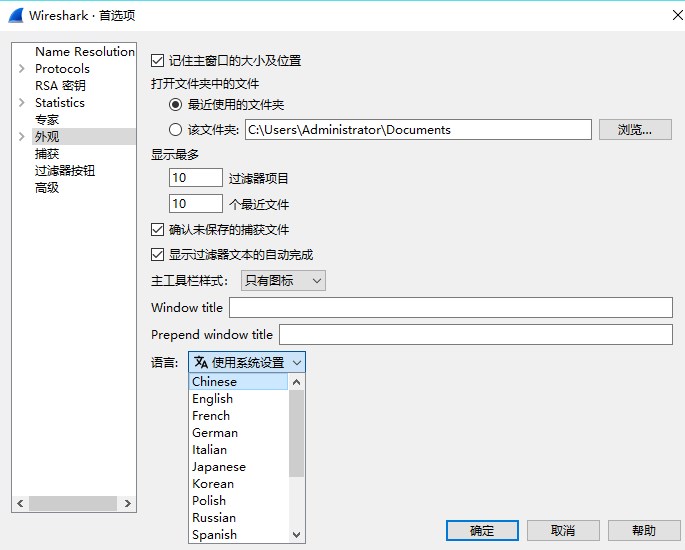
Task: Open the 主工具栏样式 dropdown
Action: 283,280
